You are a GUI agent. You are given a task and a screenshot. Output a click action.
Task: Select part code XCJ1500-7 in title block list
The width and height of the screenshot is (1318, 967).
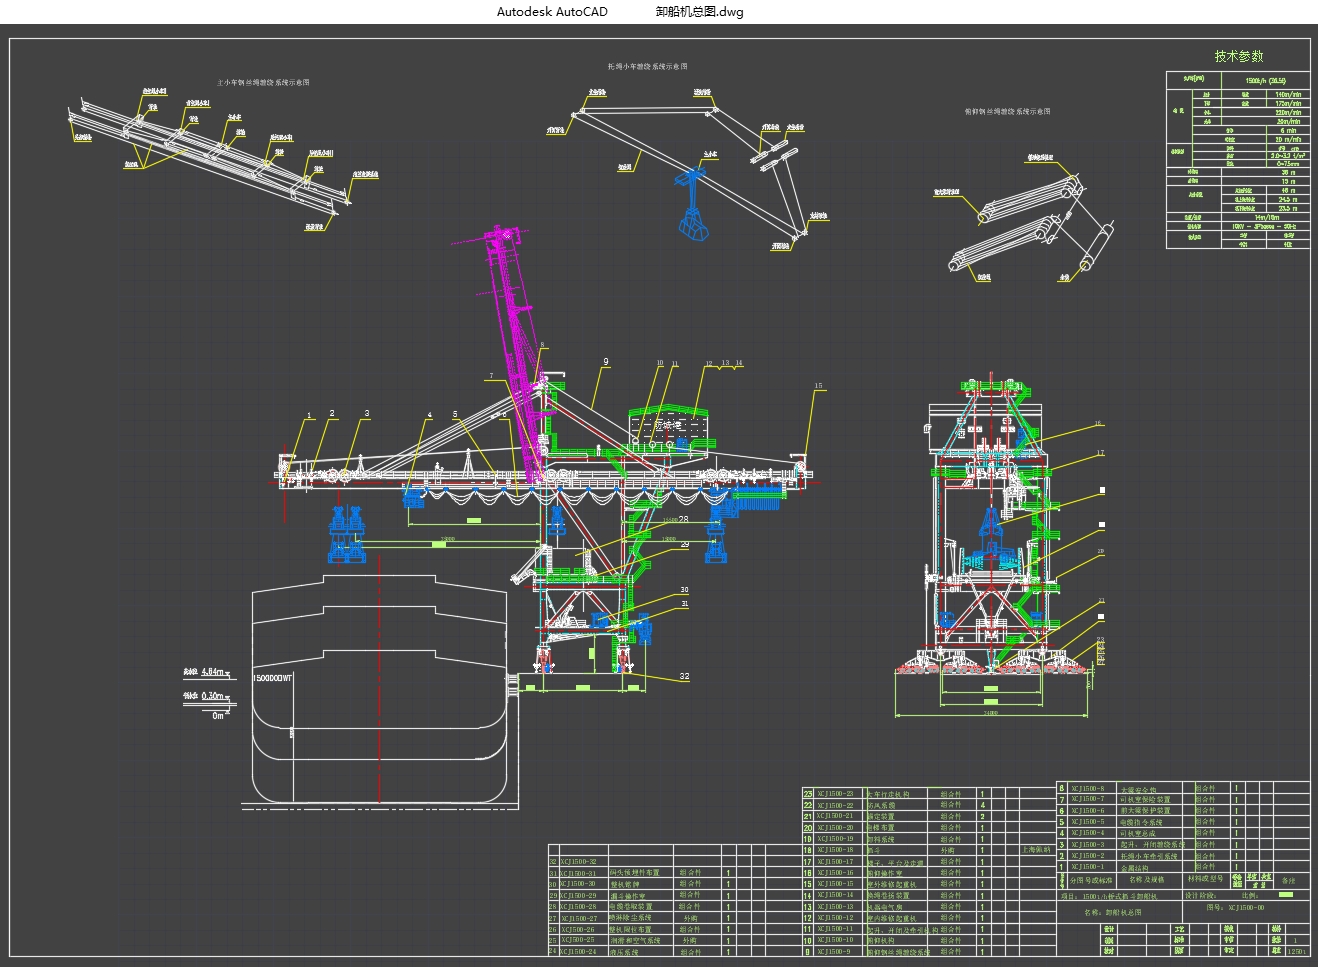1088,799
